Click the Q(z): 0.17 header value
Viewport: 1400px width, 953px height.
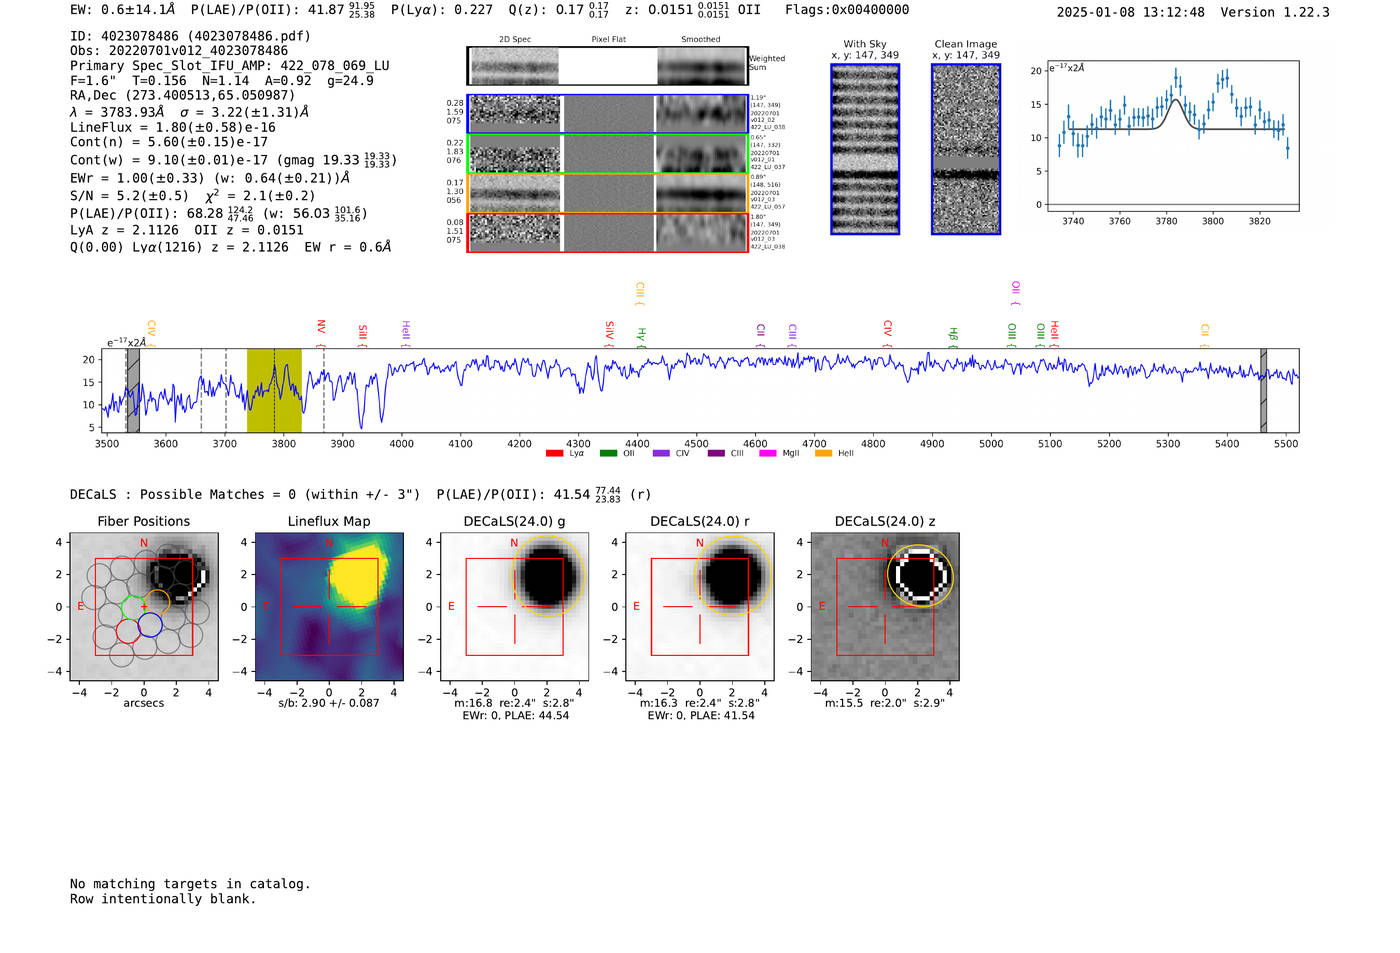pyautogui.click(x=559, y=10)
